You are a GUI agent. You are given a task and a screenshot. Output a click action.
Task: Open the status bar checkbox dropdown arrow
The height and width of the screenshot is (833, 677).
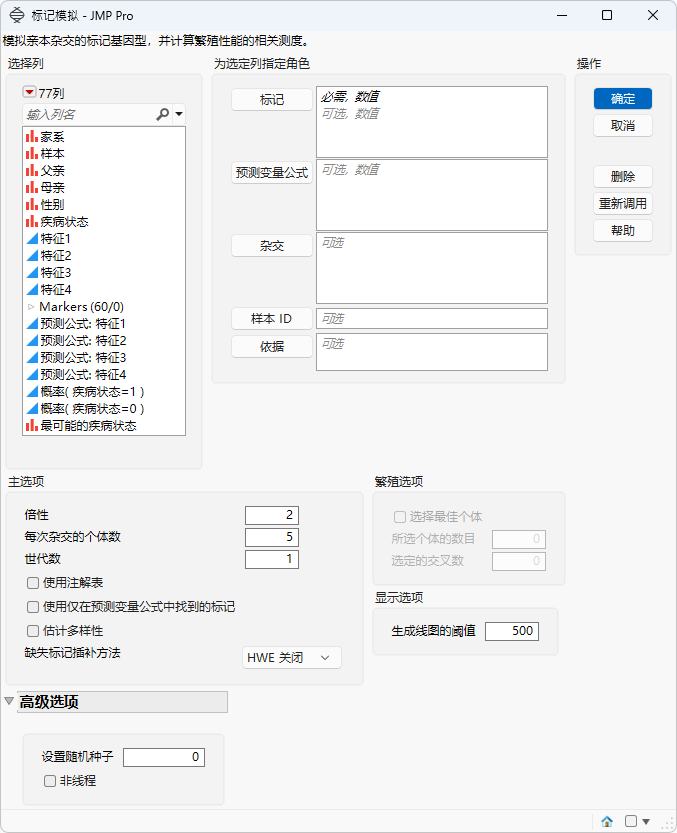pos(646,821)
